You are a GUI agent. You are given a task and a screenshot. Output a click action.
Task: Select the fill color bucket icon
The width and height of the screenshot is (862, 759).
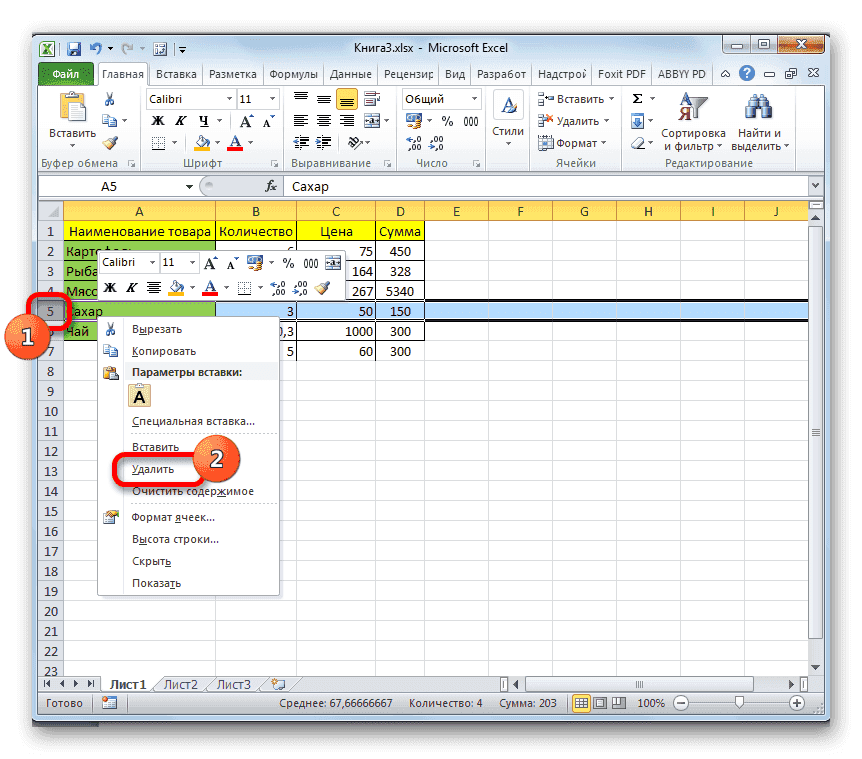[201, 142]
